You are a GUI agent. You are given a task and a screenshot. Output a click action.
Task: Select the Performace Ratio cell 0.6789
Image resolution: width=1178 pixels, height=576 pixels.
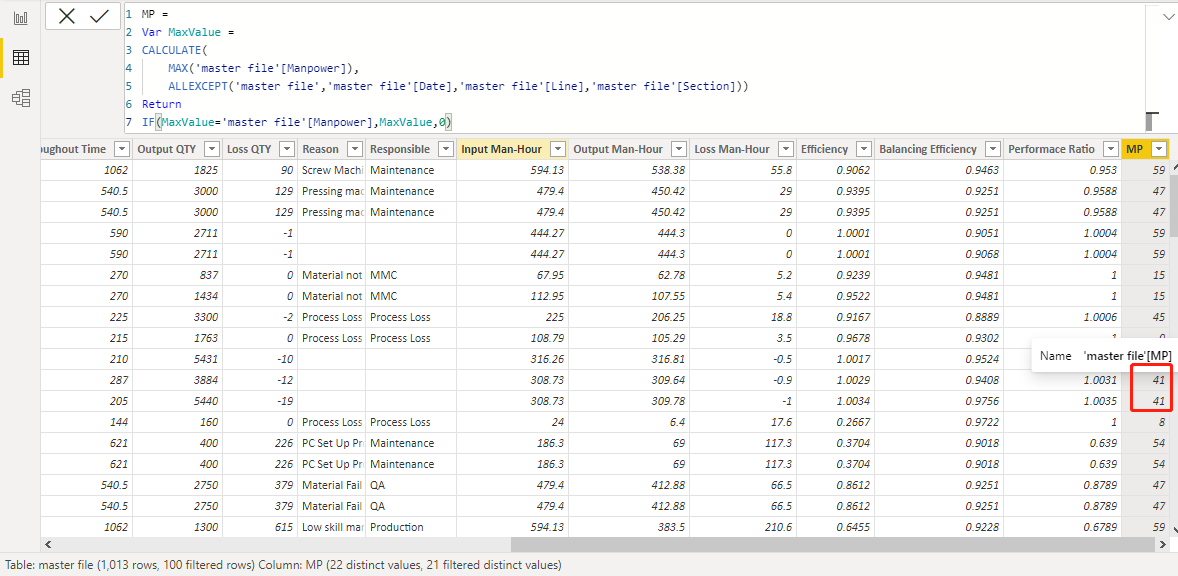point(1062,527)
